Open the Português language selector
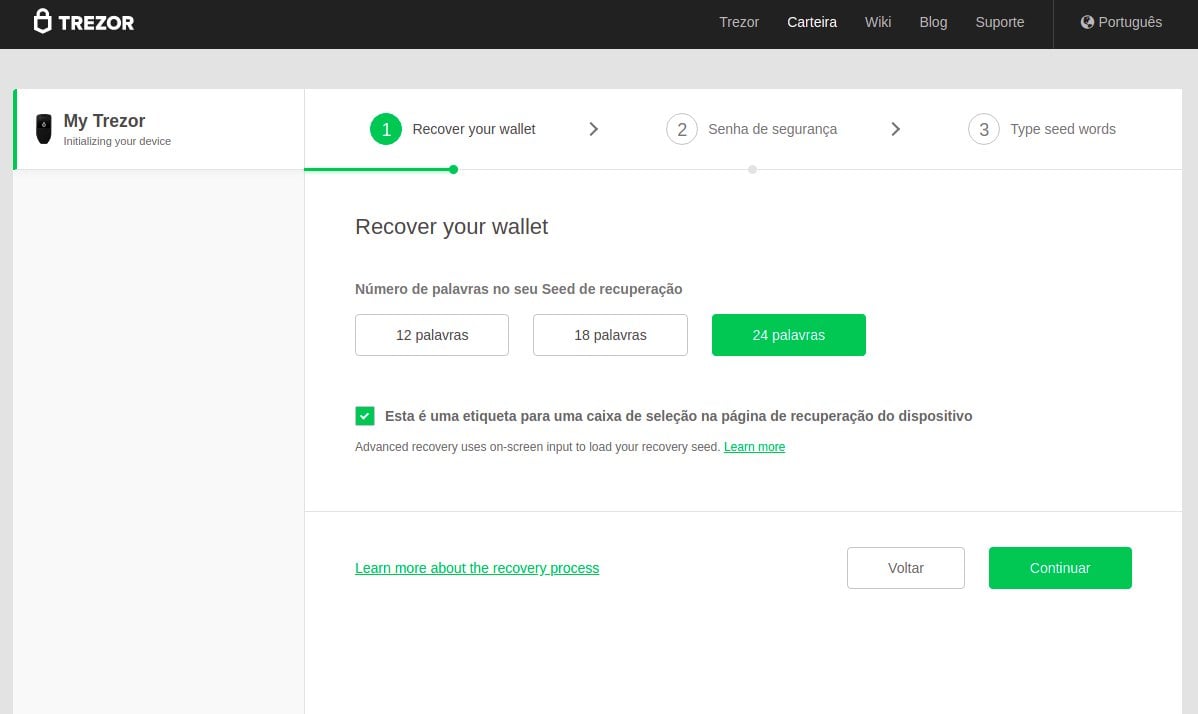This screenshot has width=1198, height=714. point(1121,22)
